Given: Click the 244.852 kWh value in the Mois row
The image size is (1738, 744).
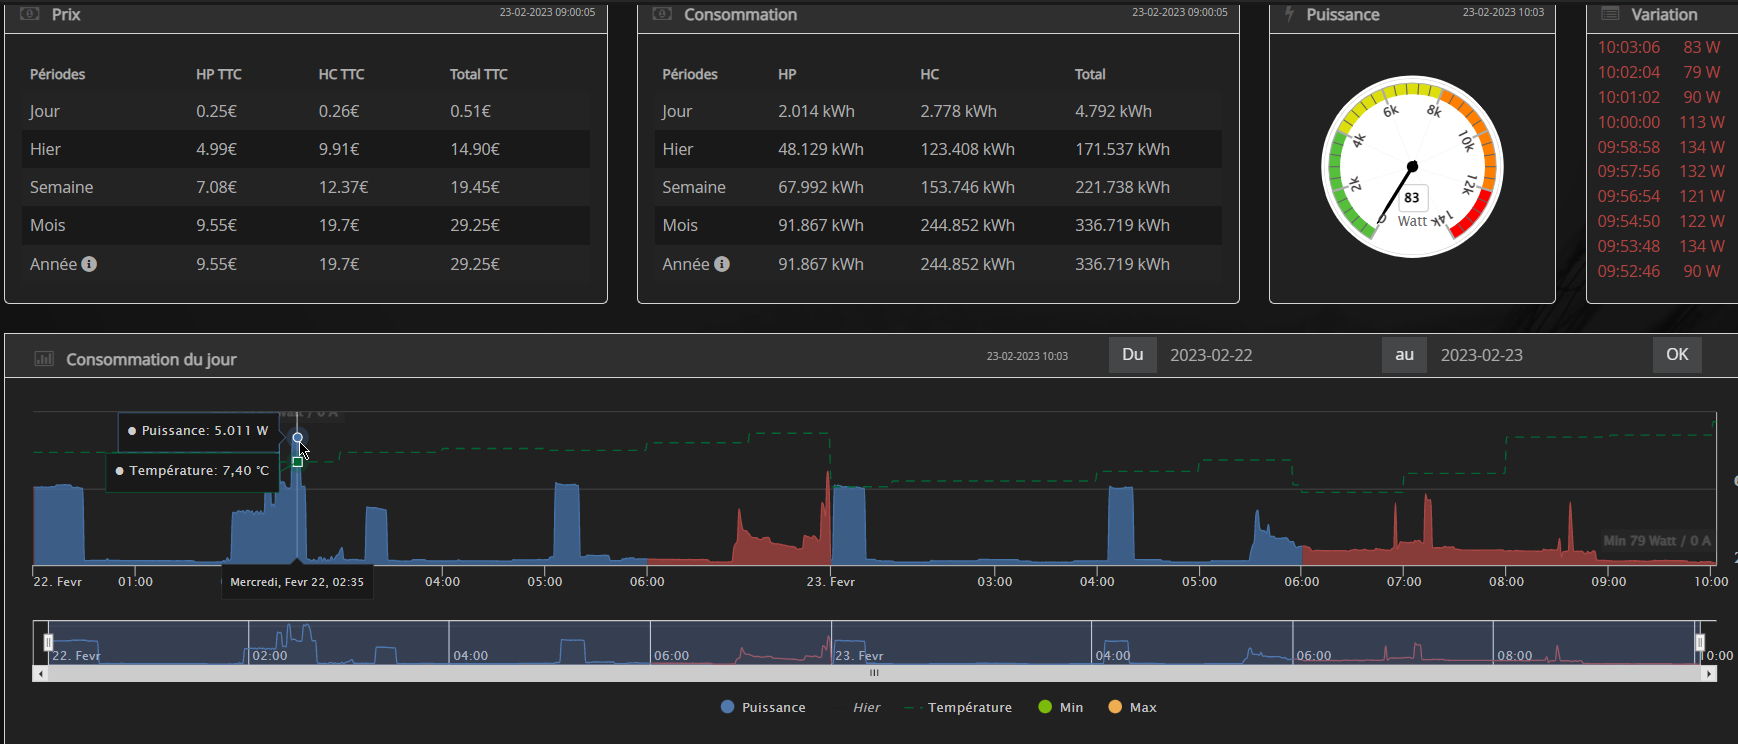Looking at the screenshot, I should [x=967, y=225].
